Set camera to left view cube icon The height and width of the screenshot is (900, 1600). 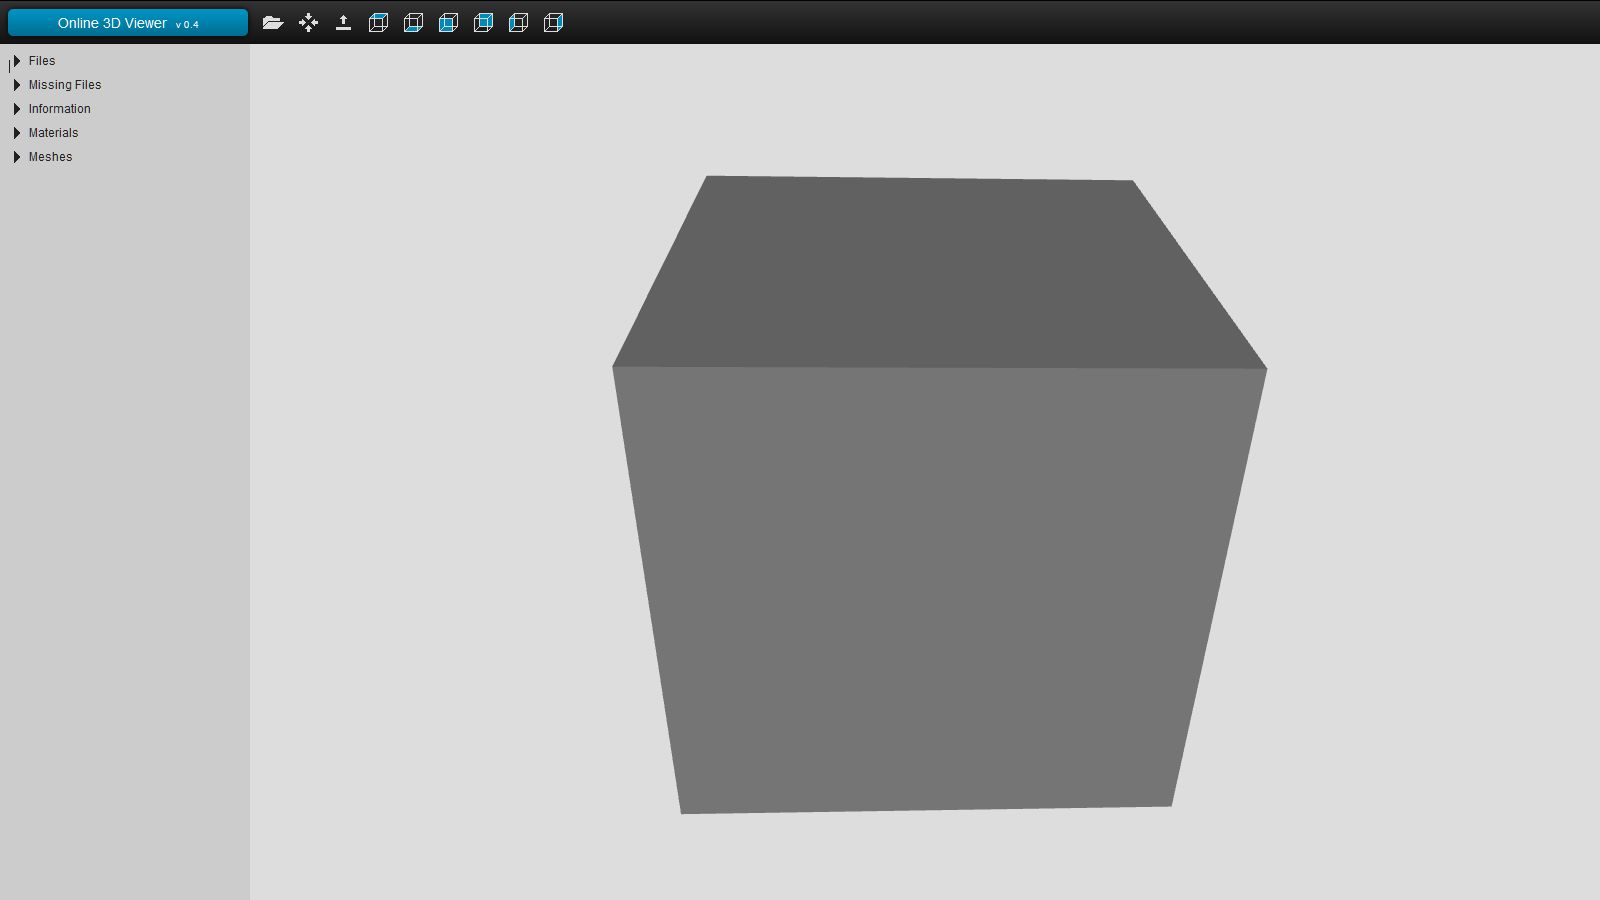pyautogui.click(x=518, y=23)
